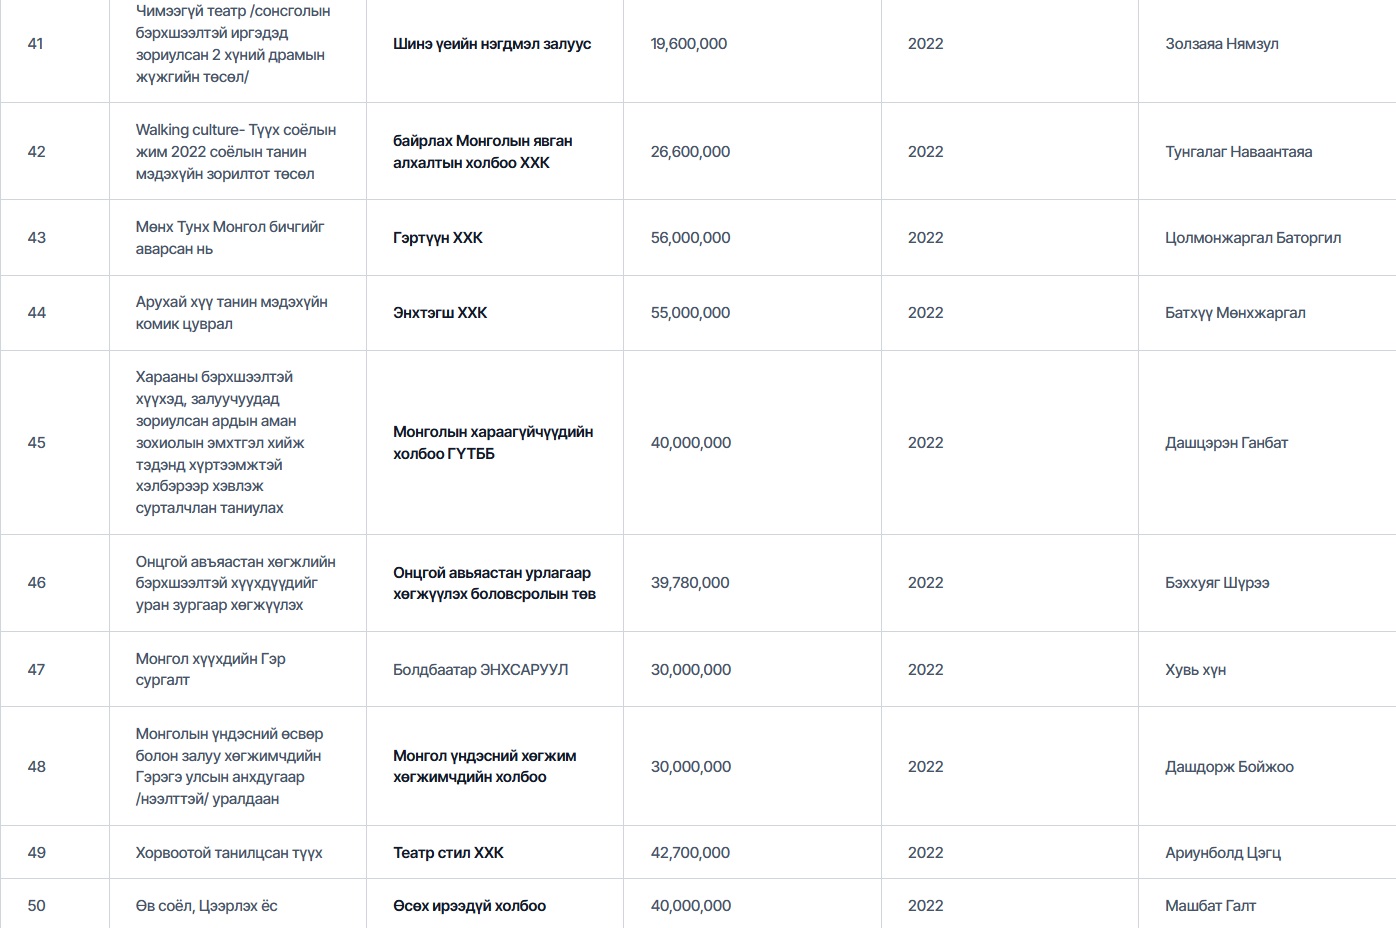1396x928 pixels.
Task: Select the Хорвоотой танилцсан түүх project
Action: pos(229,853)
